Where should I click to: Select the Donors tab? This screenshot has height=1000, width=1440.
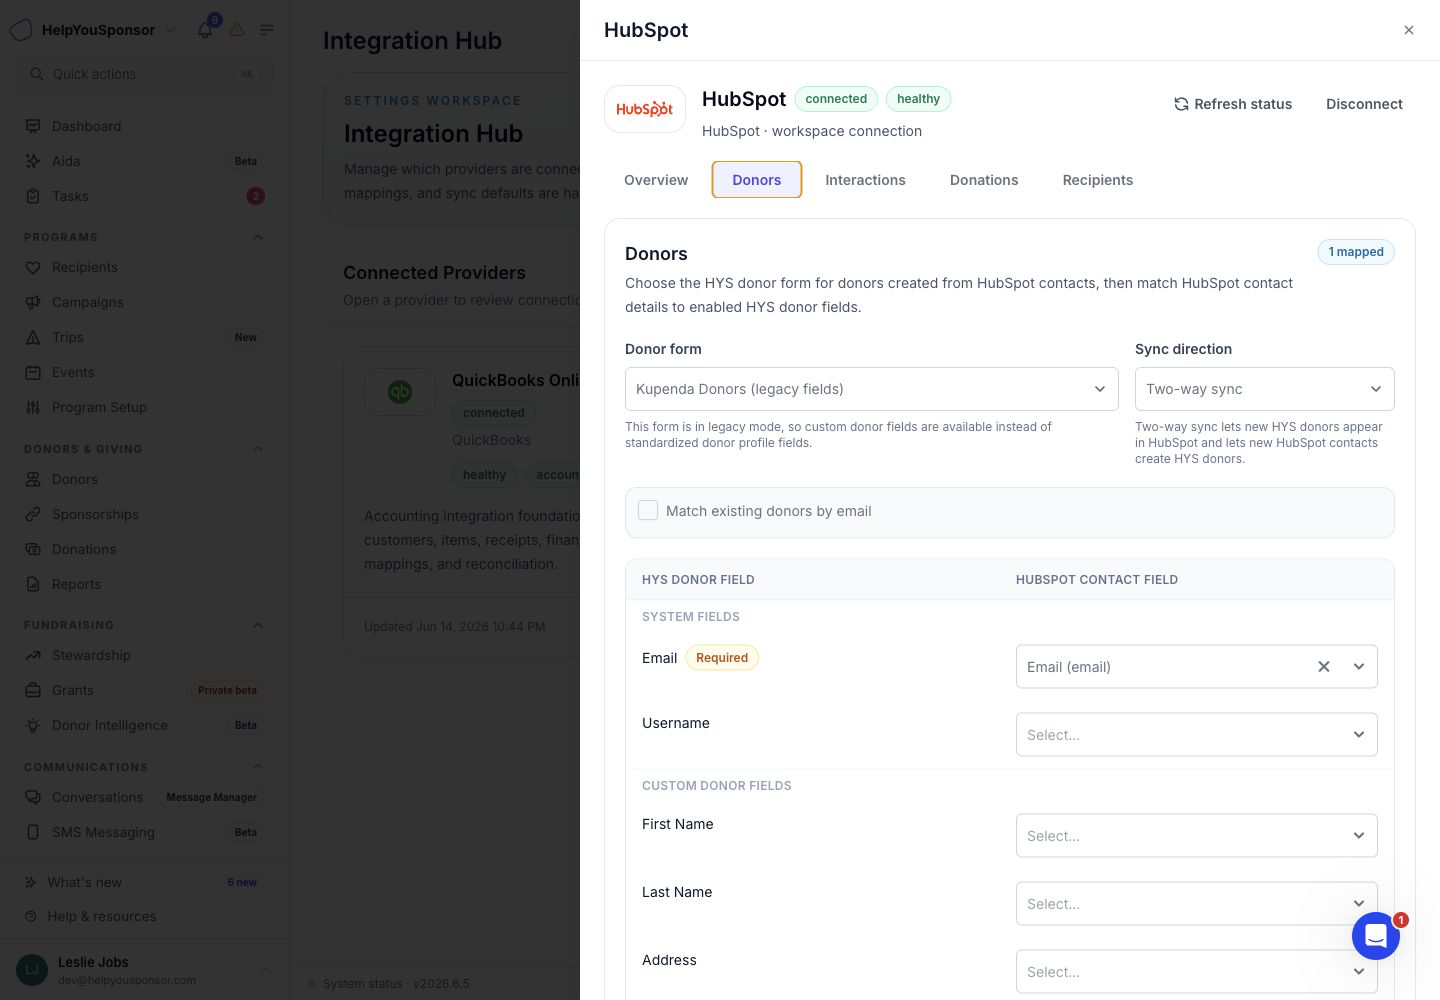[757, 180]
